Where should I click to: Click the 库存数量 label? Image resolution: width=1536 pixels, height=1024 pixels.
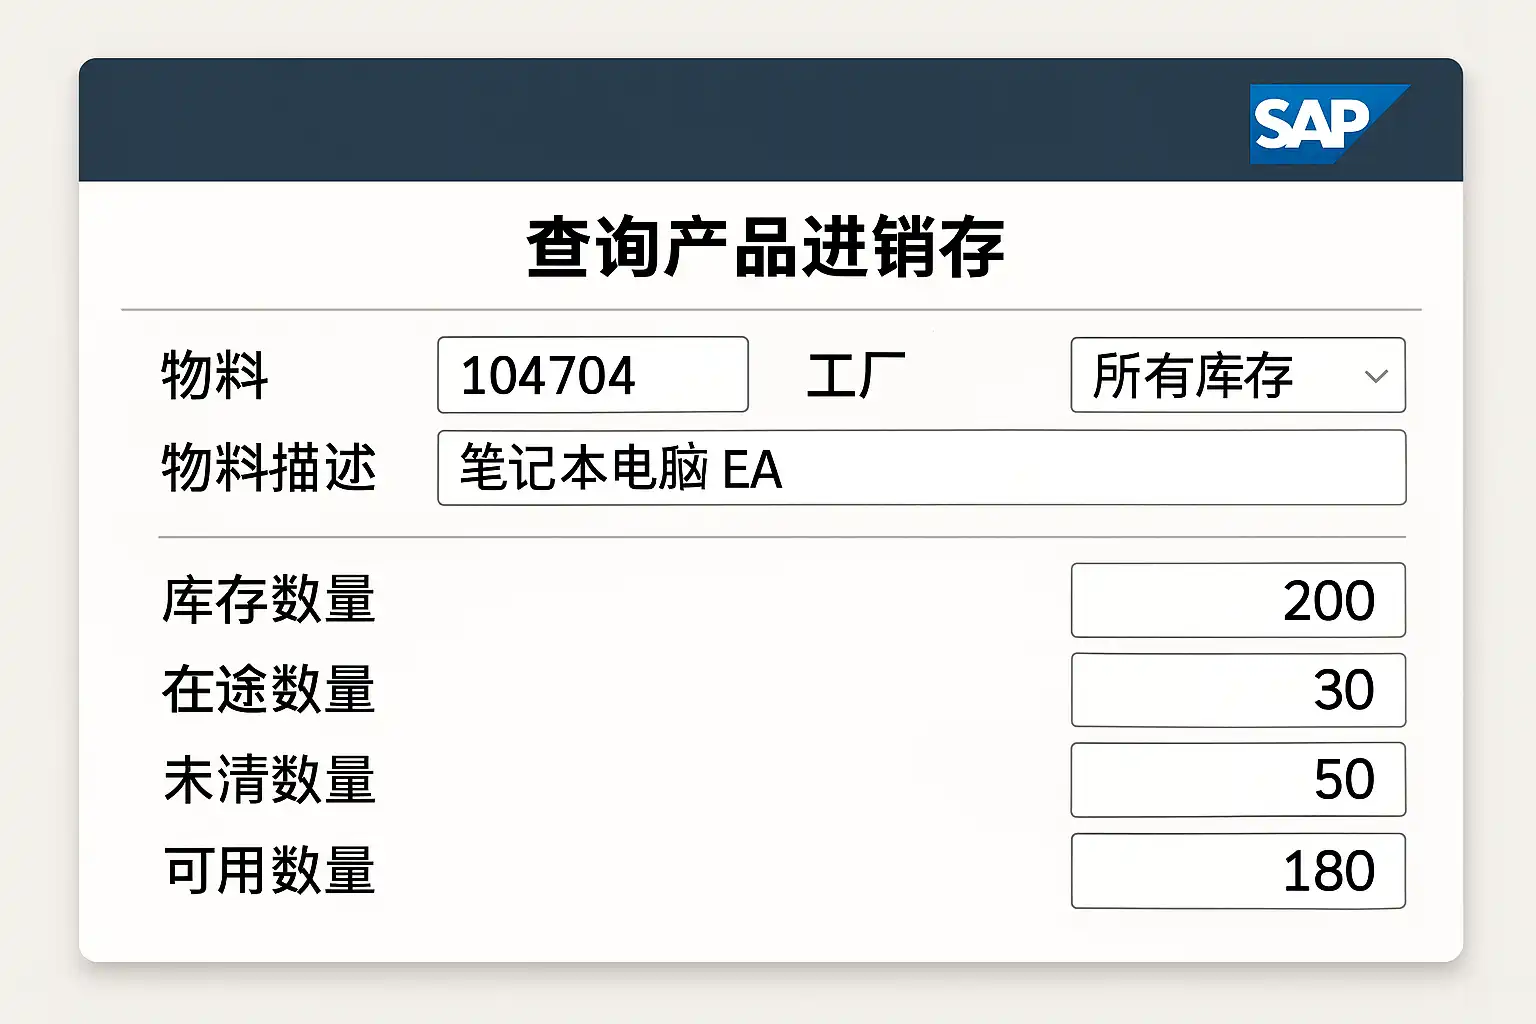269,600
